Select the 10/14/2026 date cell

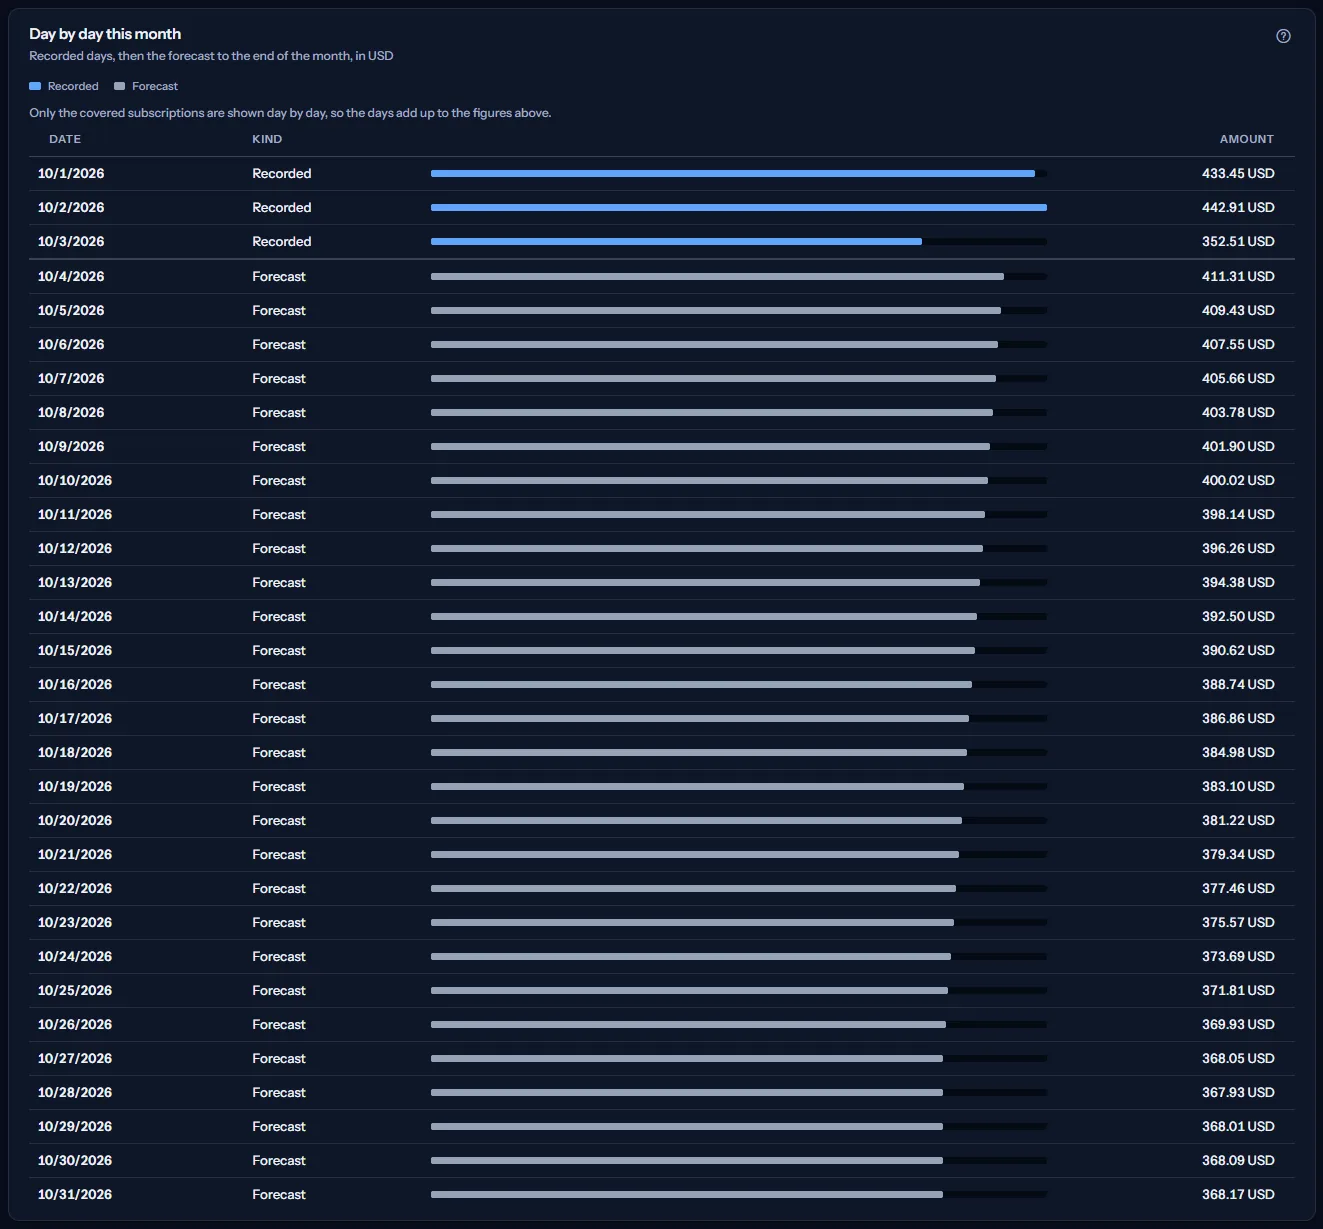click(75, 616)
